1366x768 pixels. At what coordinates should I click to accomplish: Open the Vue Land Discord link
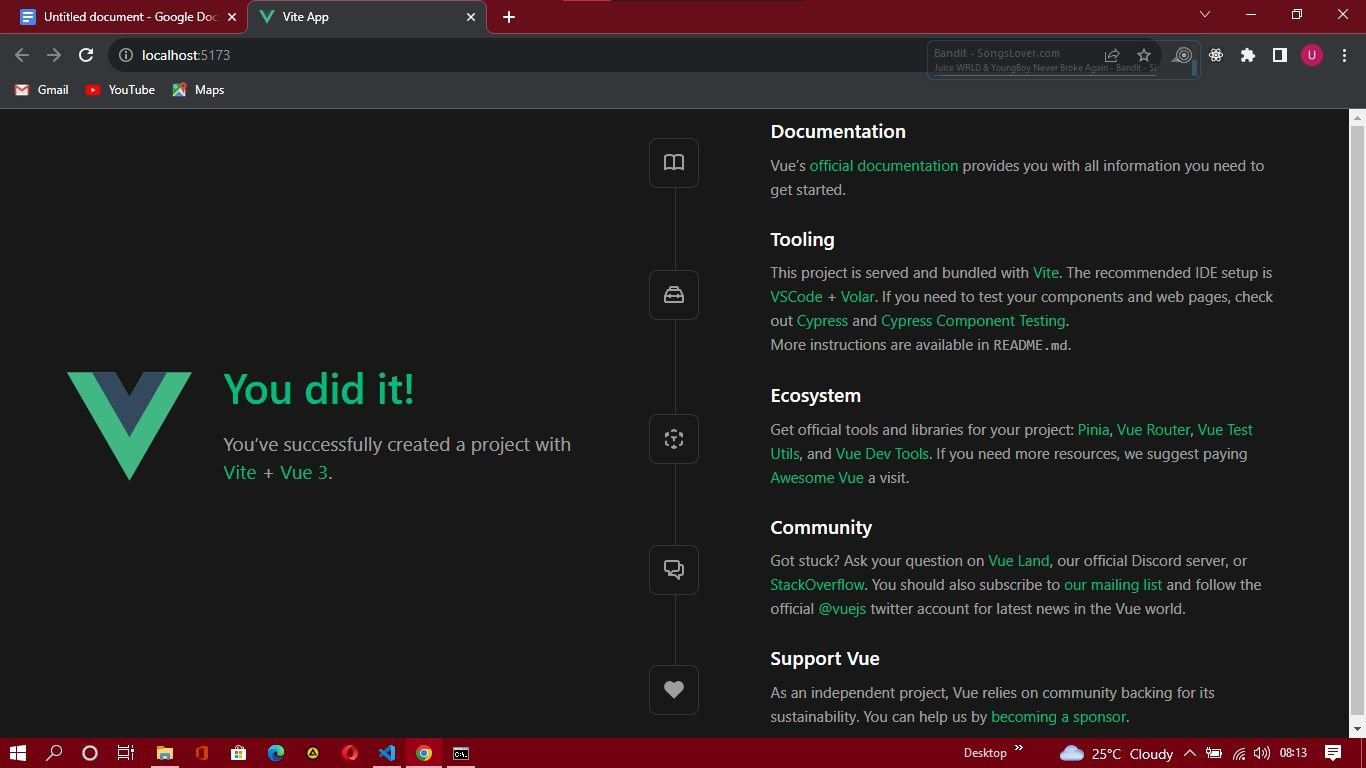point(1019,561)
